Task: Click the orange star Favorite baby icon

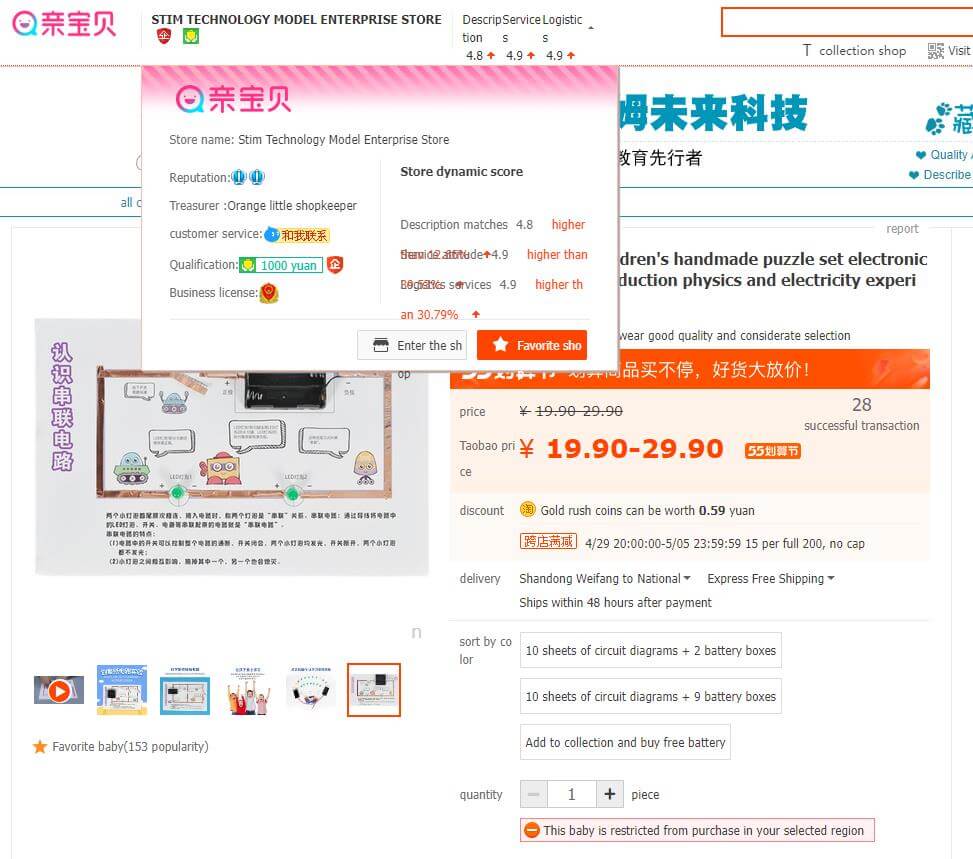Action: pos(40,747)
